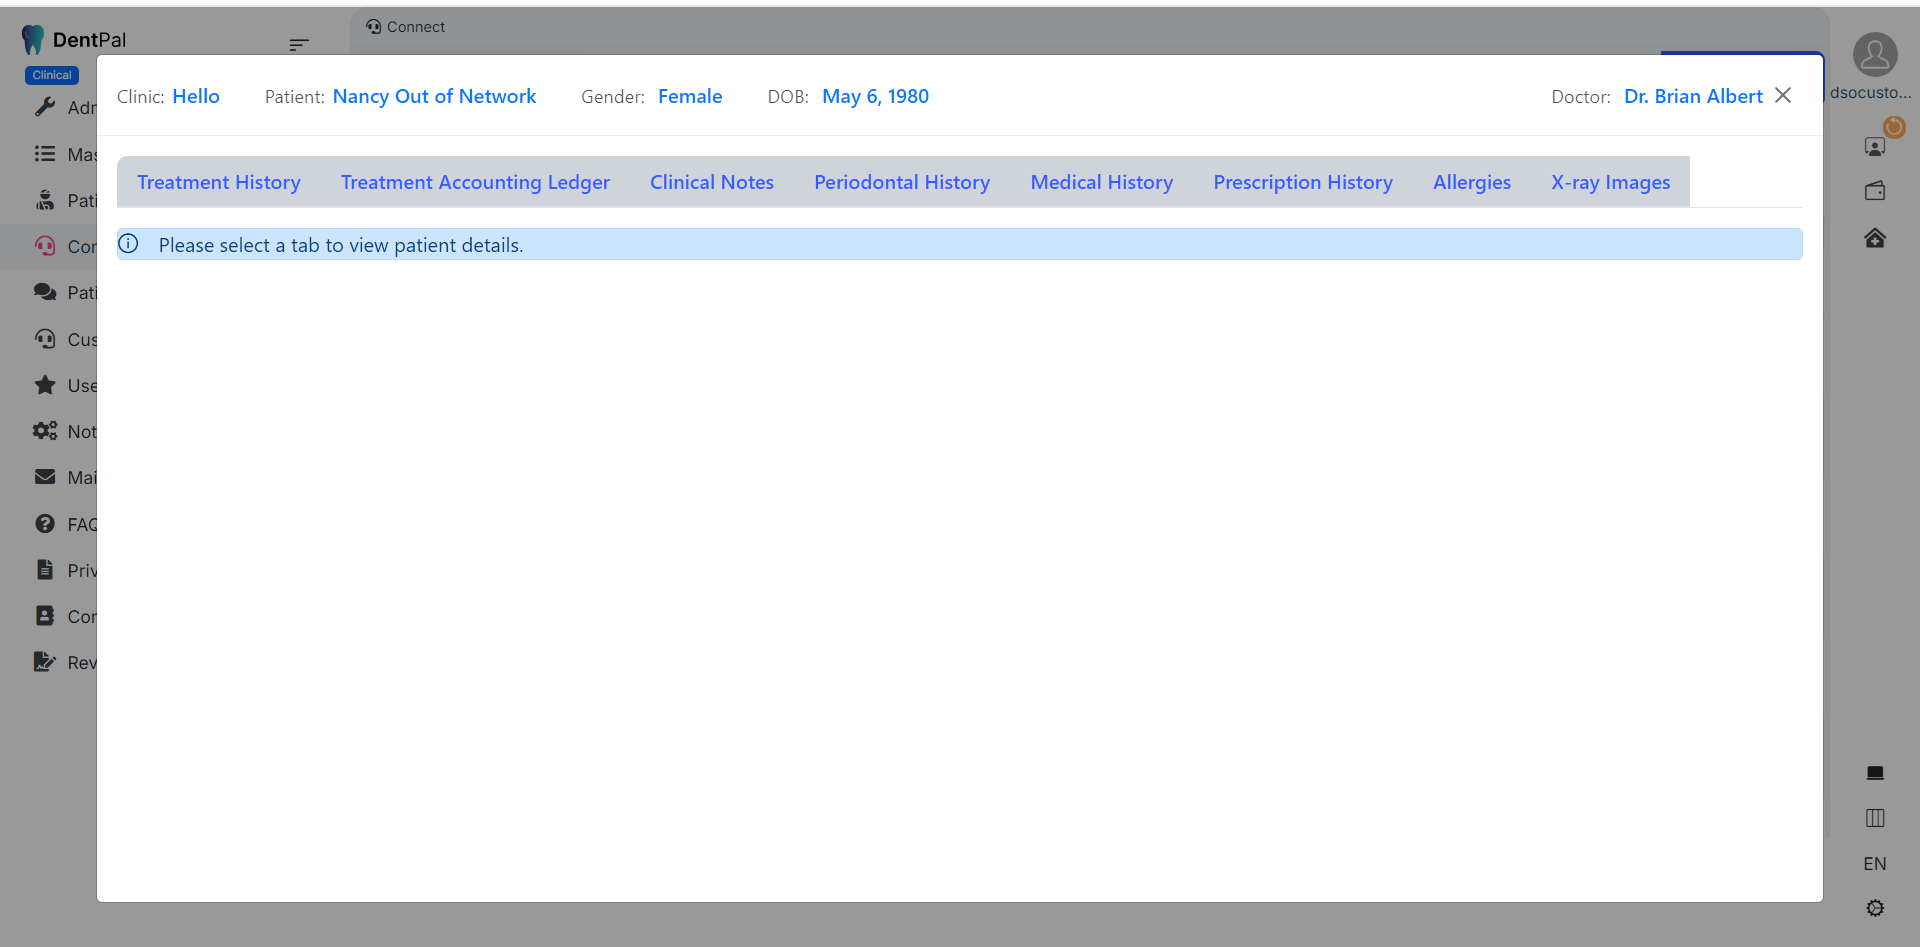This screenshot has height=947, width=1920.
Task: View the Periodontal History tab
Action: 901,182
